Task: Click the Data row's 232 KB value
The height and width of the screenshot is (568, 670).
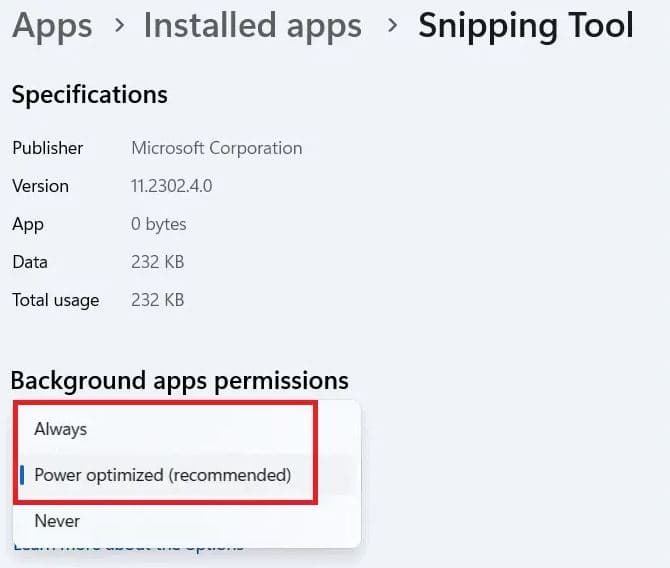Action: (x=157, y=262)
